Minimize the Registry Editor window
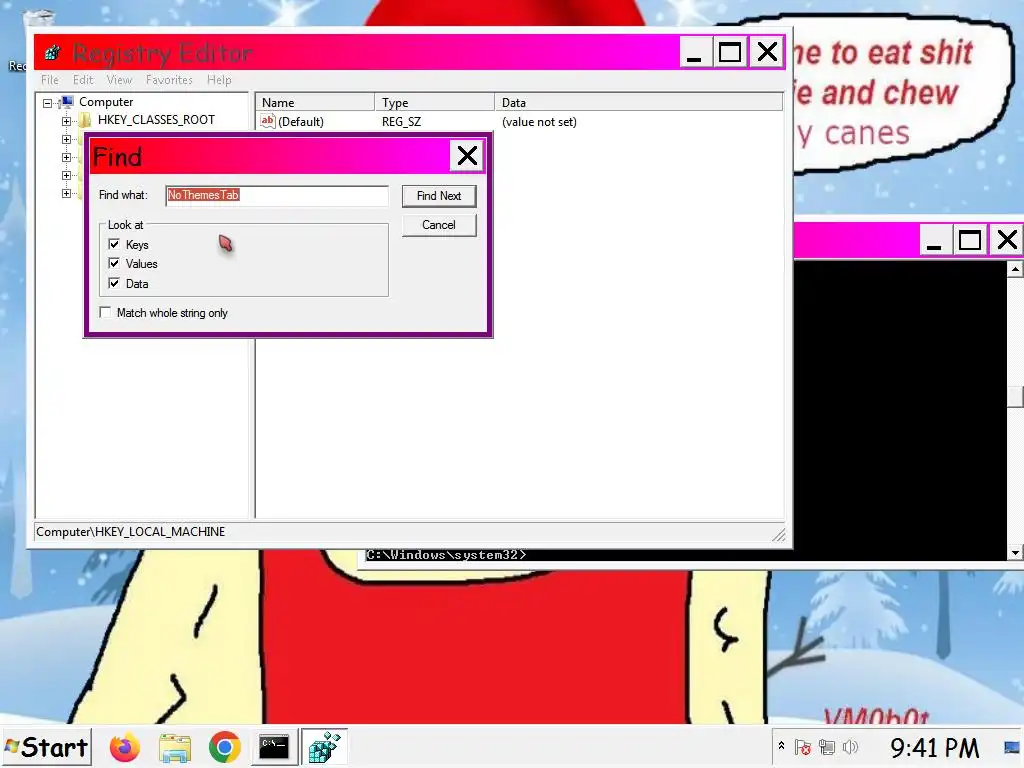The image size is (1024, 768). point(694,52)
